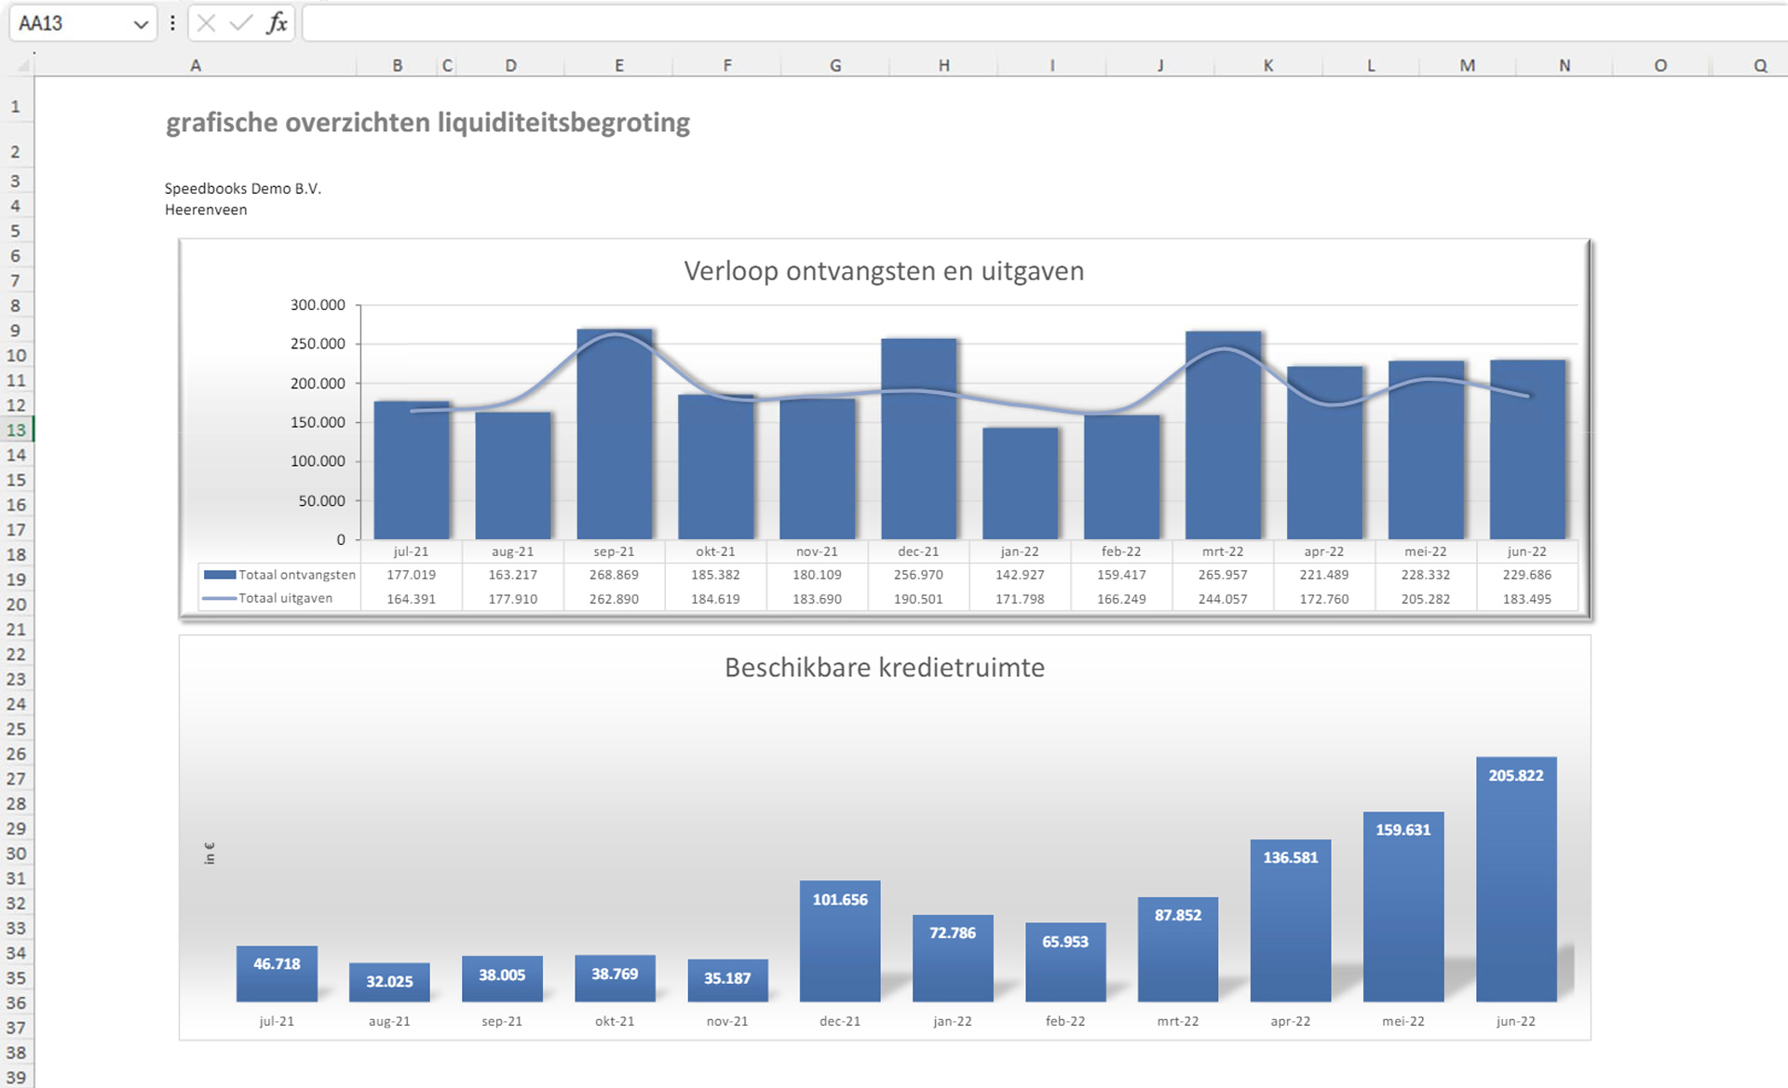Select column B header
Screen dimensions: 1788x1088
(396, 65)
